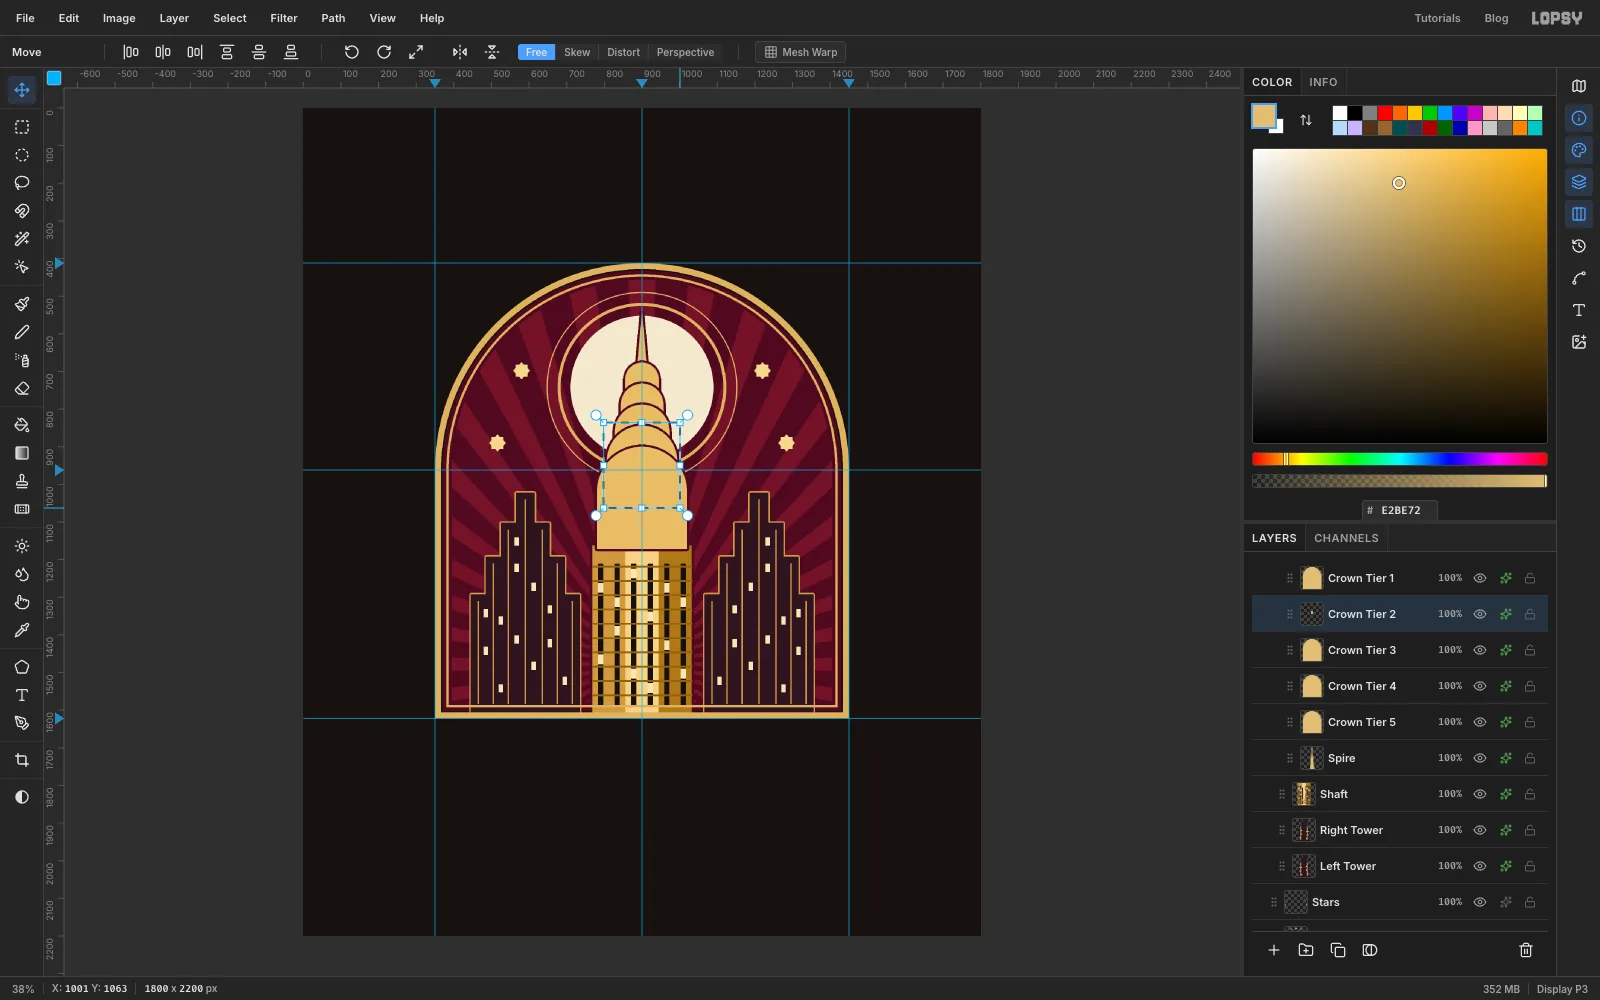Pick the red swatch in the palette

tap(1385, 113)
